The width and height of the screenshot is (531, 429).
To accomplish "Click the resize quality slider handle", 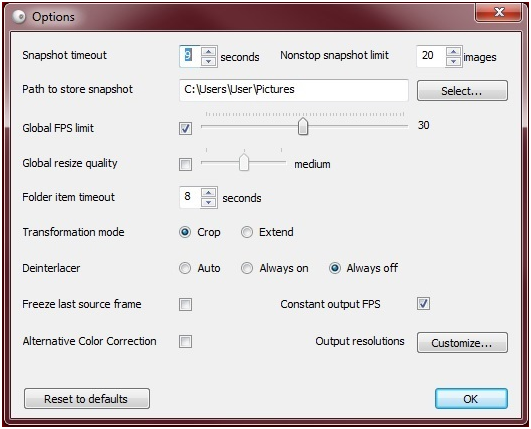I will pyautogui.click(x=244, y=162).
